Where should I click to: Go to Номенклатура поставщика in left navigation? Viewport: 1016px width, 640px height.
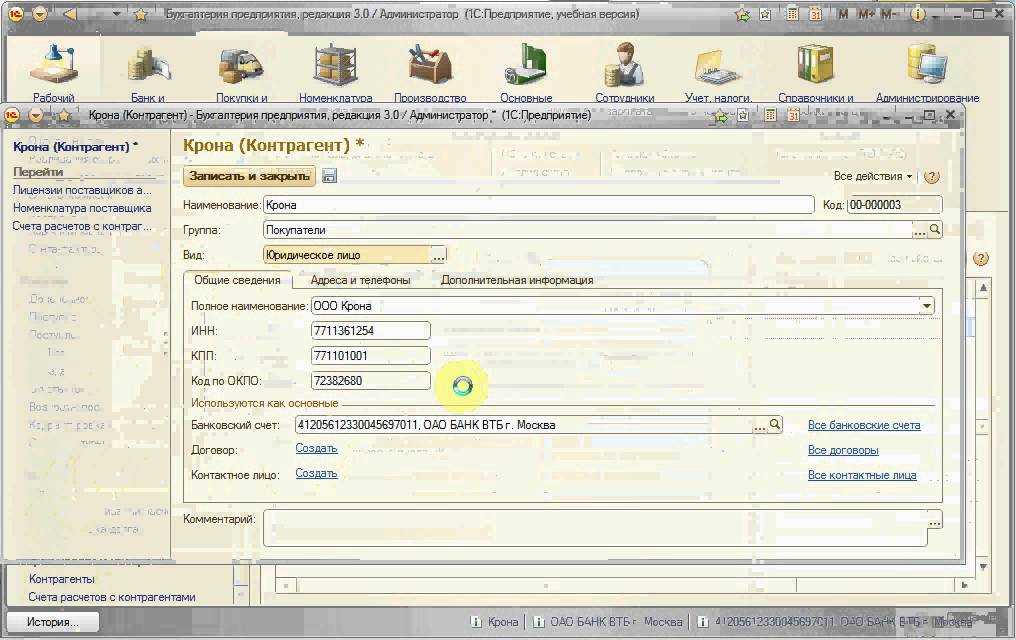point(82,208)
